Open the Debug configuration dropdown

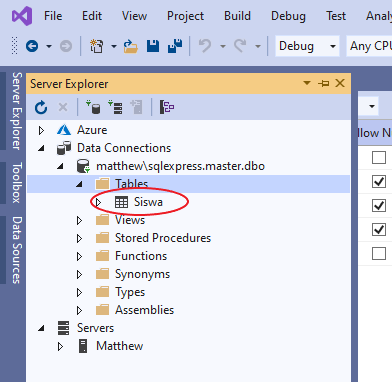[x=307, y=46]
